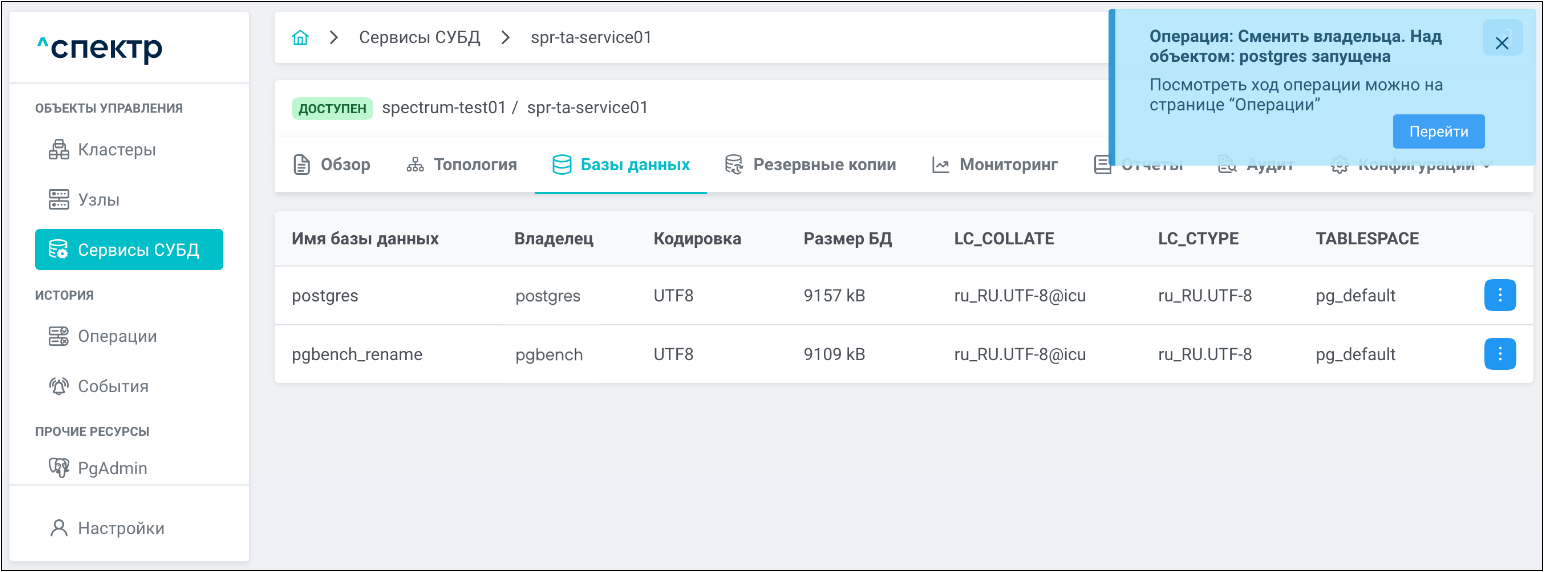Switch to the Обзор tab
Viewport: 1544px width, 572px height.
coord(332,165)
